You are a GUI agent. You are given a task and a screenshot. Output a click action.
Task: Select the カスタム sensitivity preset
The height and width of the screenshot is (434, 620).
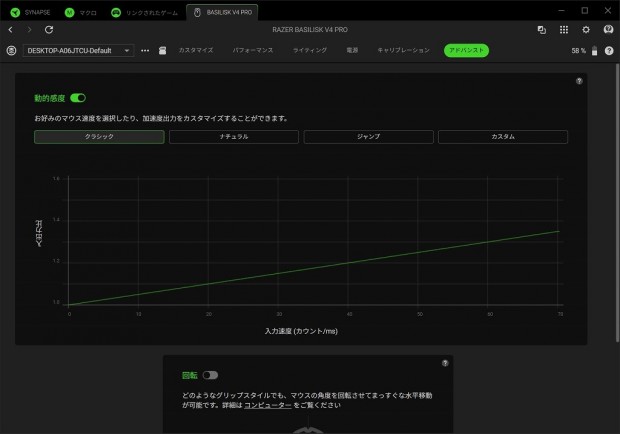click(503, 137)
